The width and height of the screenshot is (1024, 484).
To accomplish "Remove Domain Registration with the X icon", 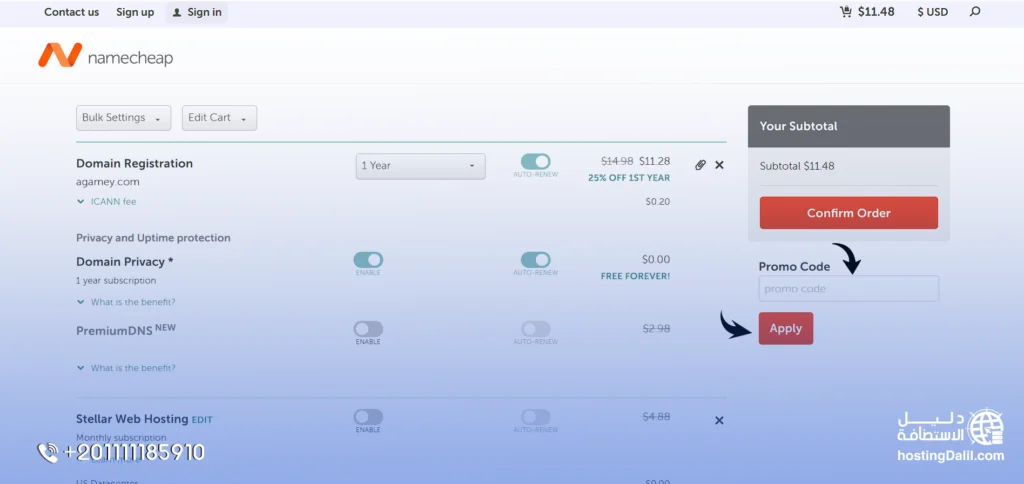I will (719, 165).
